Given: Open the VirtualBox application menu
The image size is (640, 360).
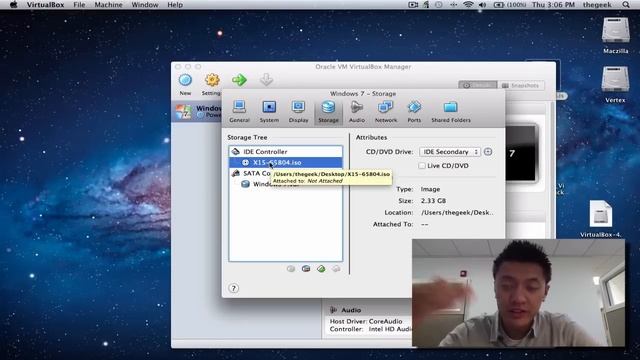Looking at the screenshot, I should (45, 5).
